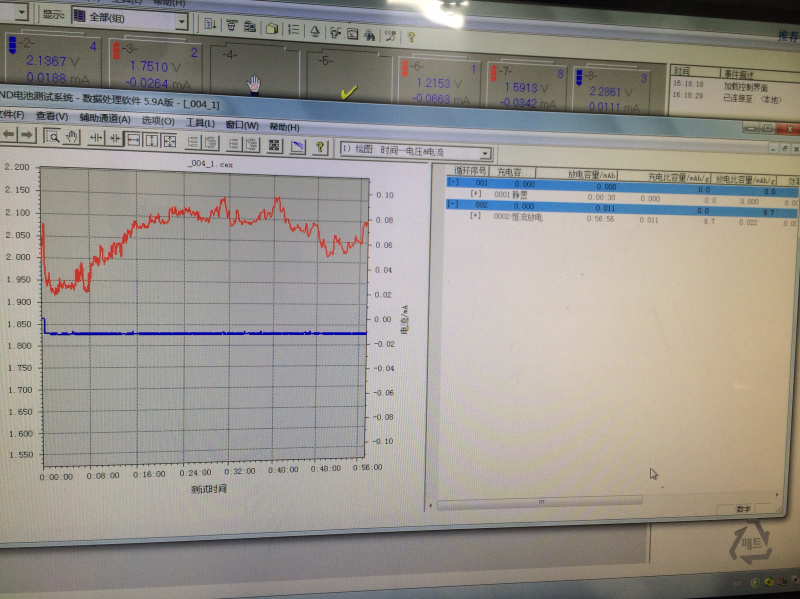
Task: Click the forward arrow in data toolbar
Action: pos(27,135)
